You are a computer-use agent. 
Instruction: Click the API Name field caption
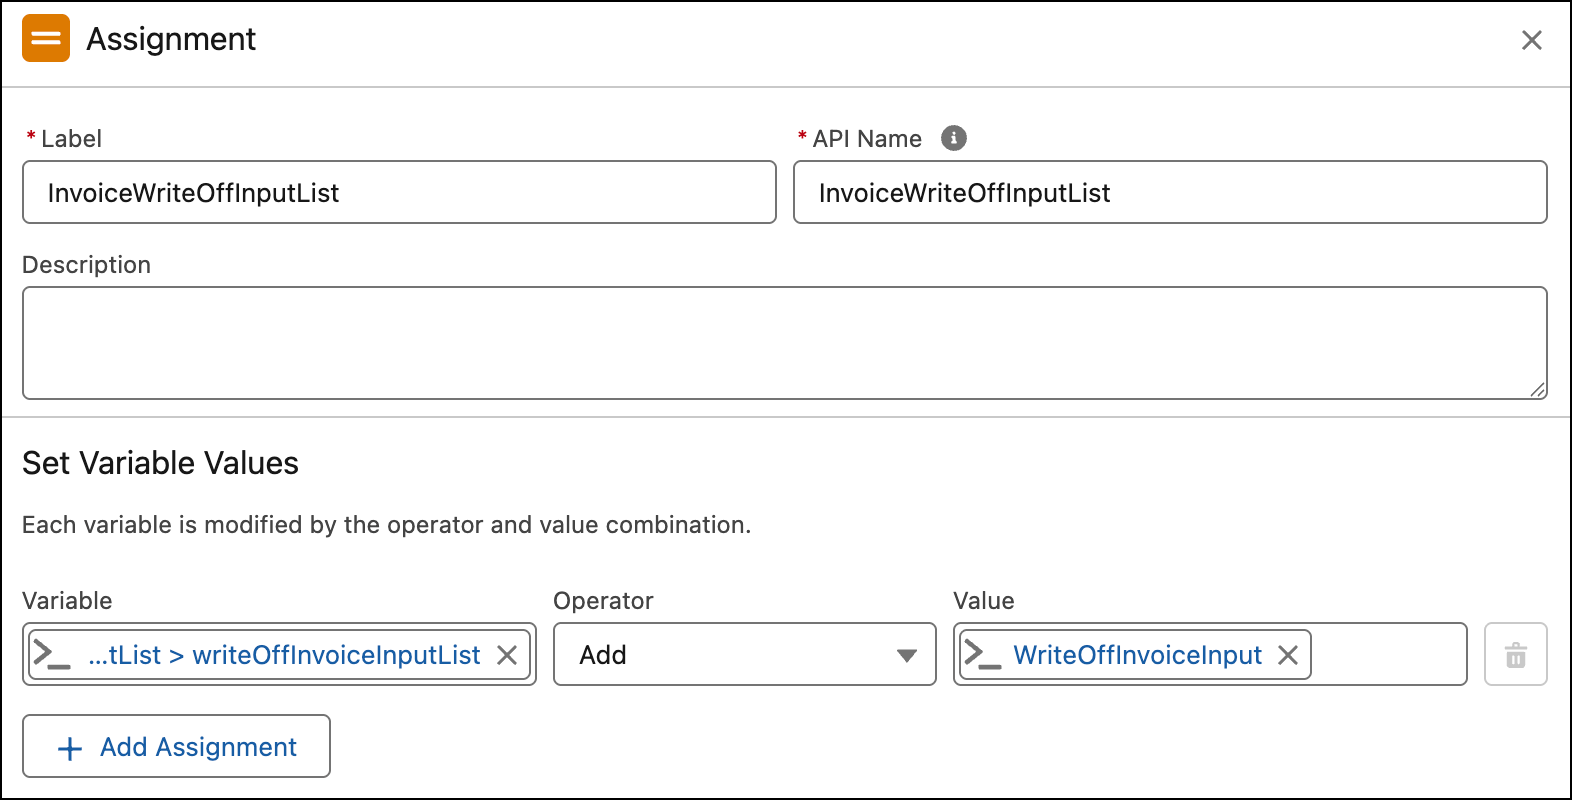867,139
